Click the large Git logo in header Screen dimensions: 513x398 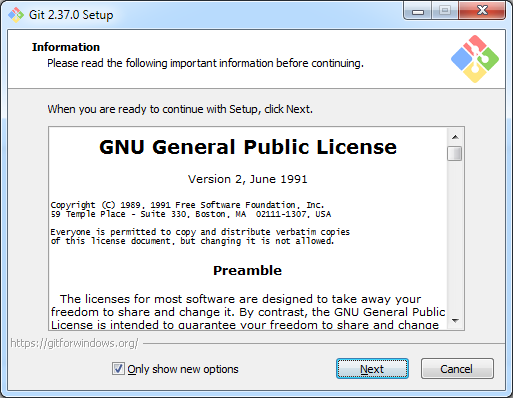coord(475,59)
